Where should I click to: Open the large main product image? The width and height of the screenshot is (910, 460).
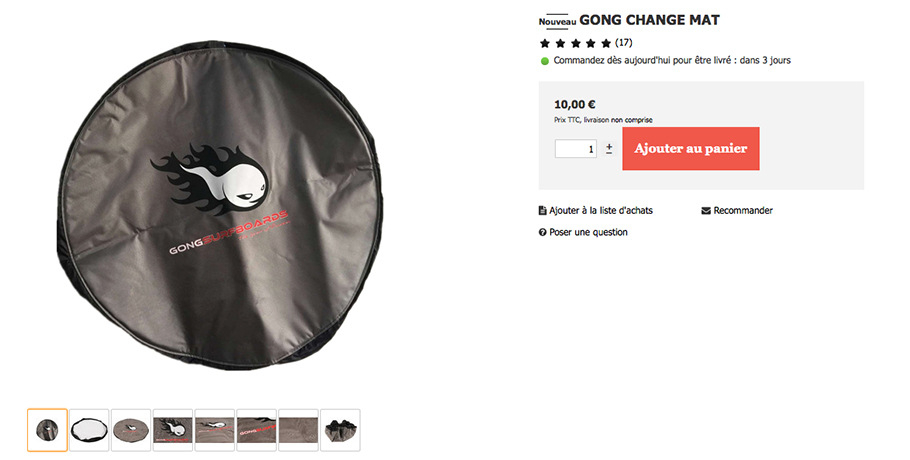(x=221, y=206)
